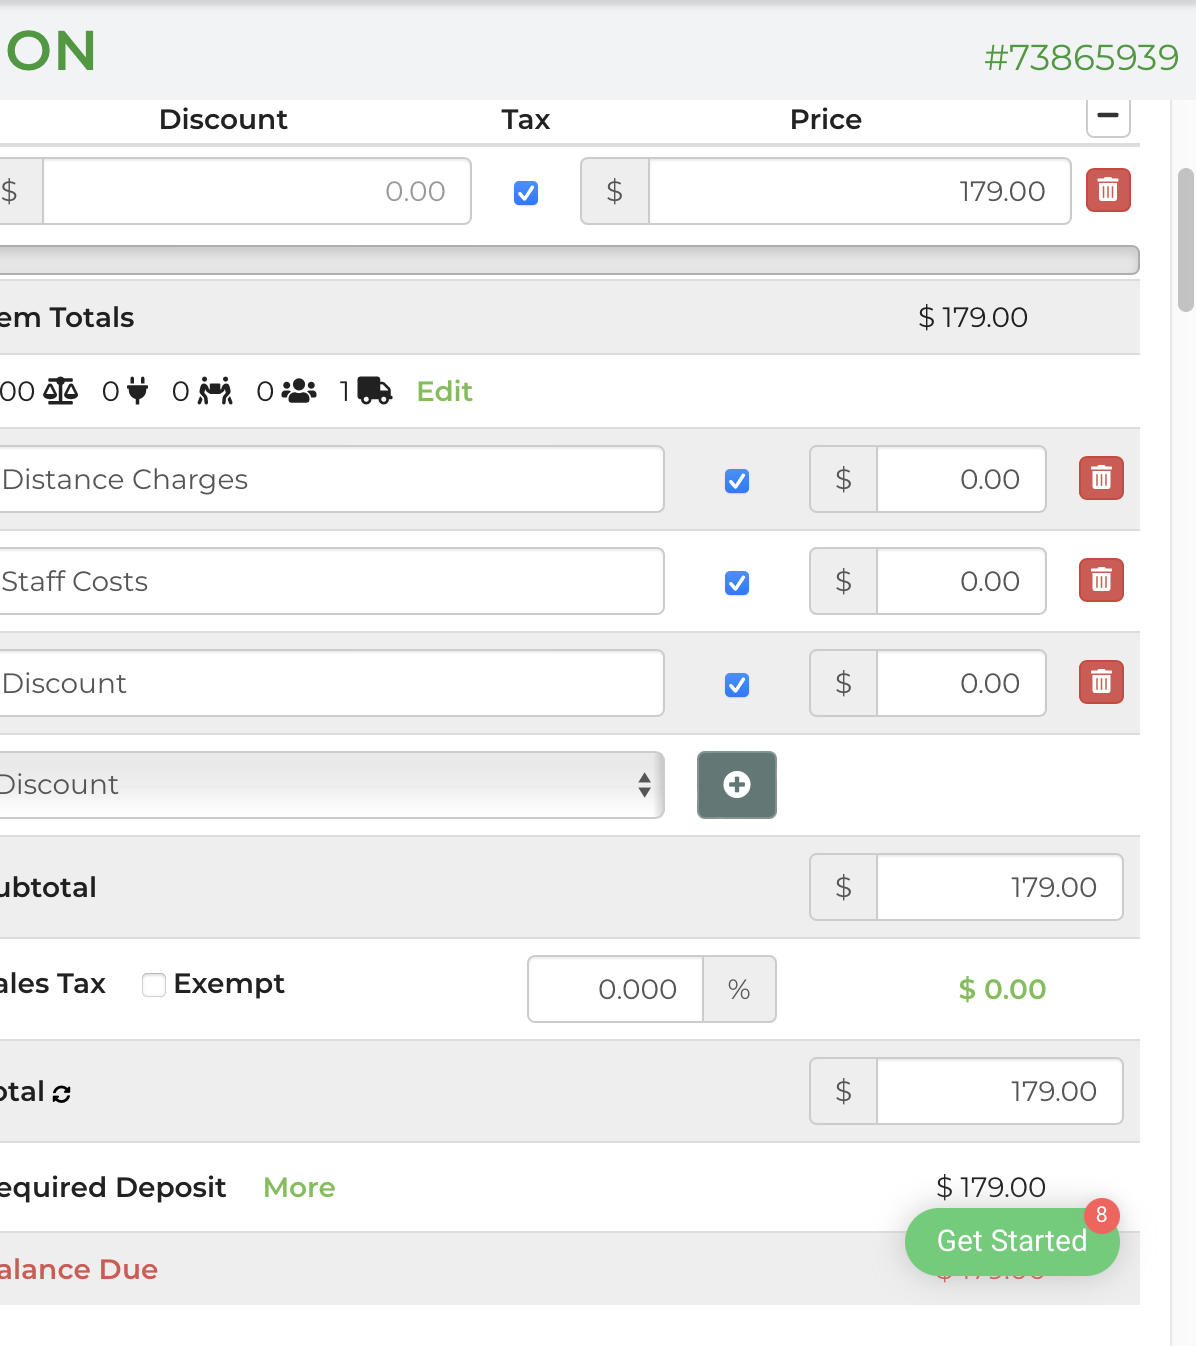Refresh the Total with recalc icon
The image size is (1196, 1346).
pyautogui.click(x=62, y=1094)
